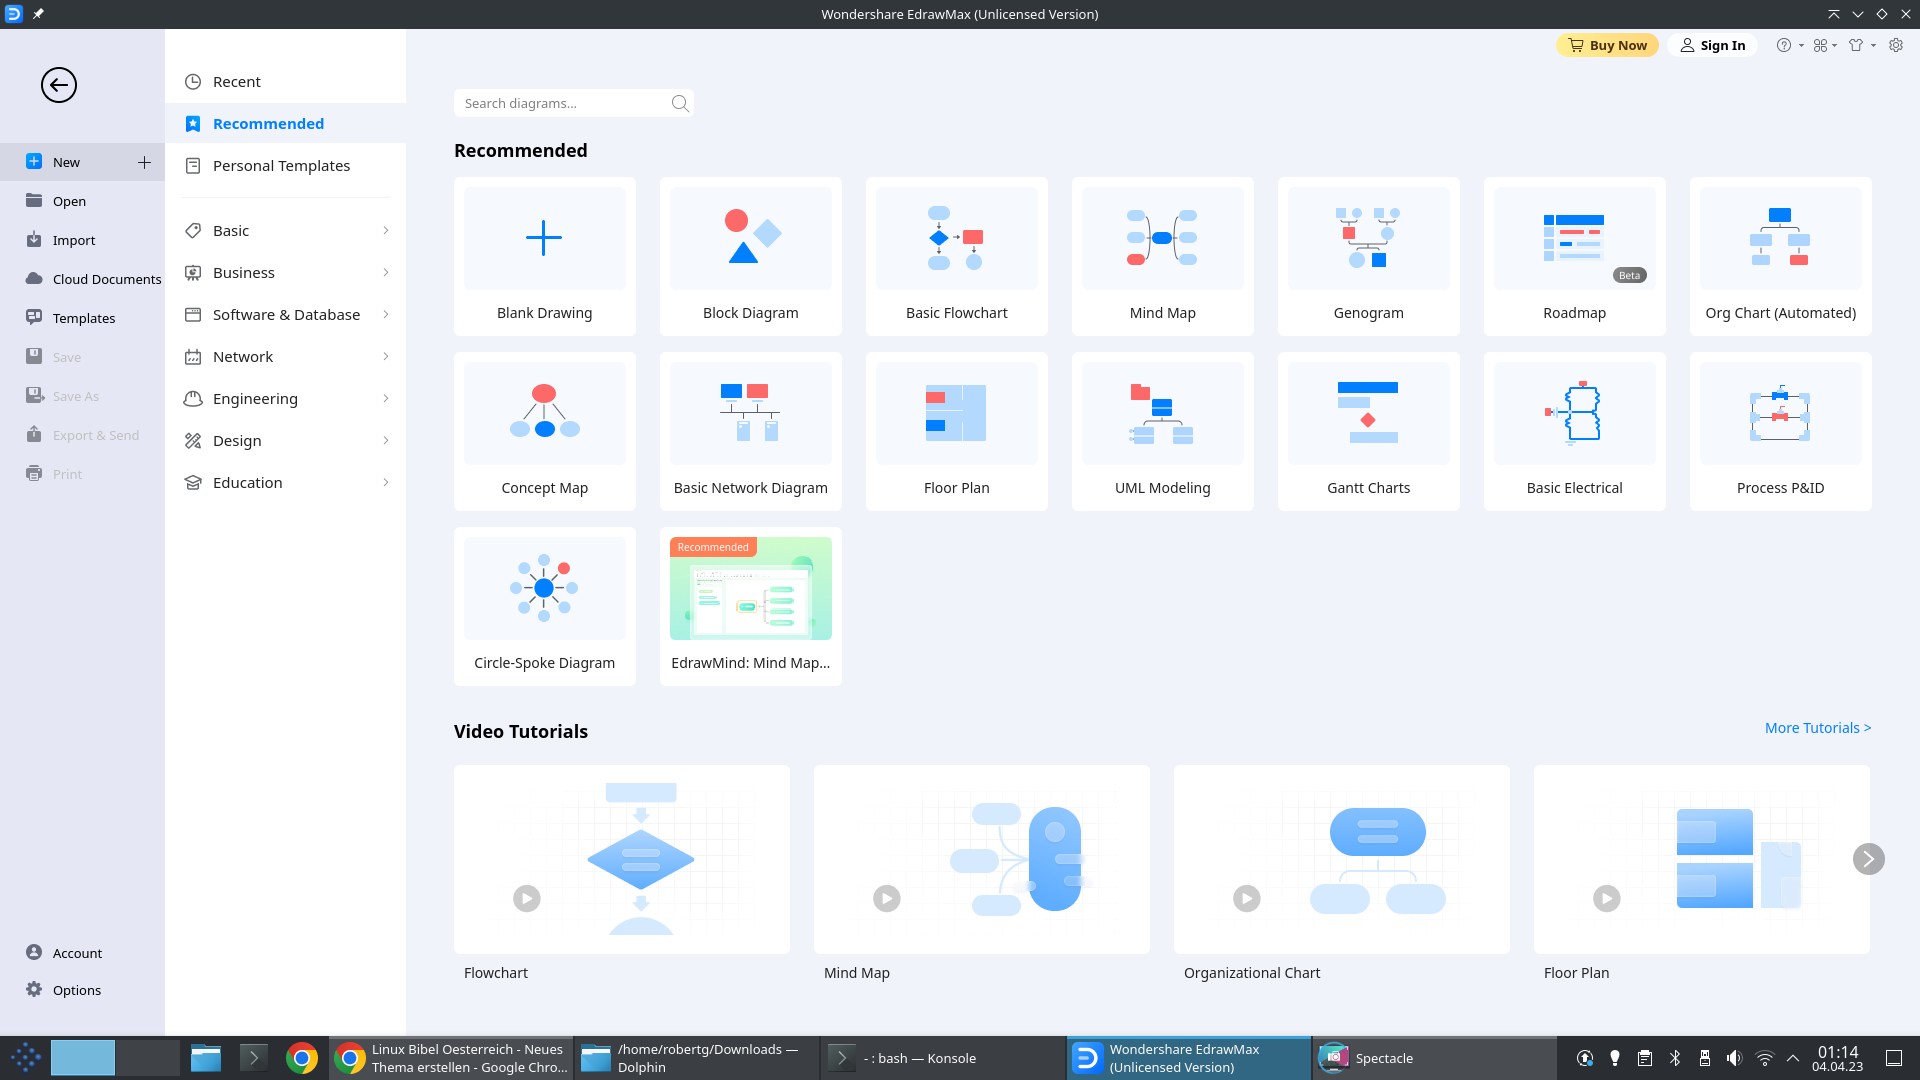The height and width of the screenshot is (1080, 1920).
Task: Expand the Software & Database category
Action: point(386,315)
